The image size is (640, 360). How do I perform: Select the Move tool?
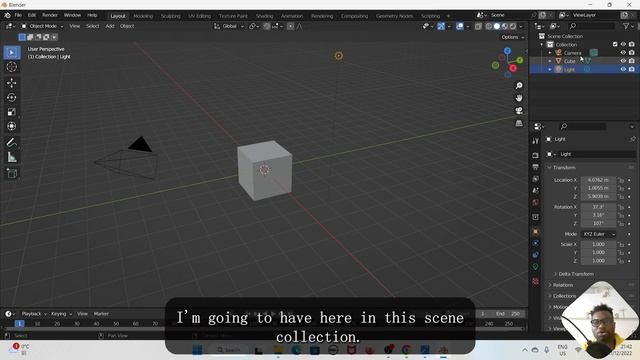[x=11, y=83]
